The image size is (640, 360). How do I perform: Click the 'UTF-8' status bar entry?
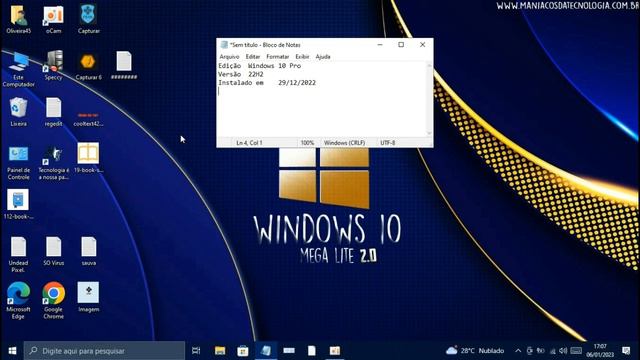point(388,143)
